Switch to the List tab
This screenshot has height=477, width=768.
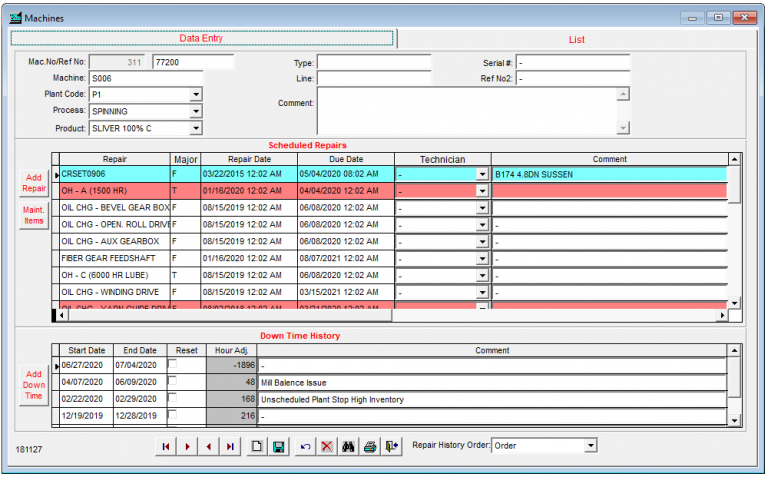tap(576, 40)
